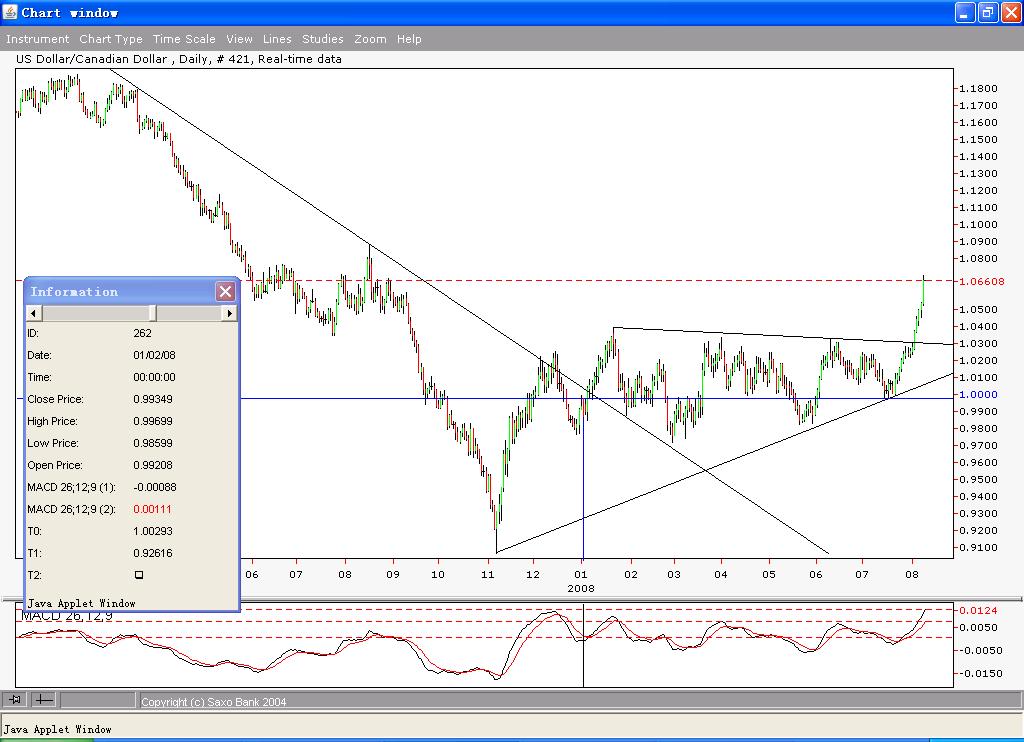Screen dimensions: 1024x742
Task: Close the Information panel
Action: 225,291
